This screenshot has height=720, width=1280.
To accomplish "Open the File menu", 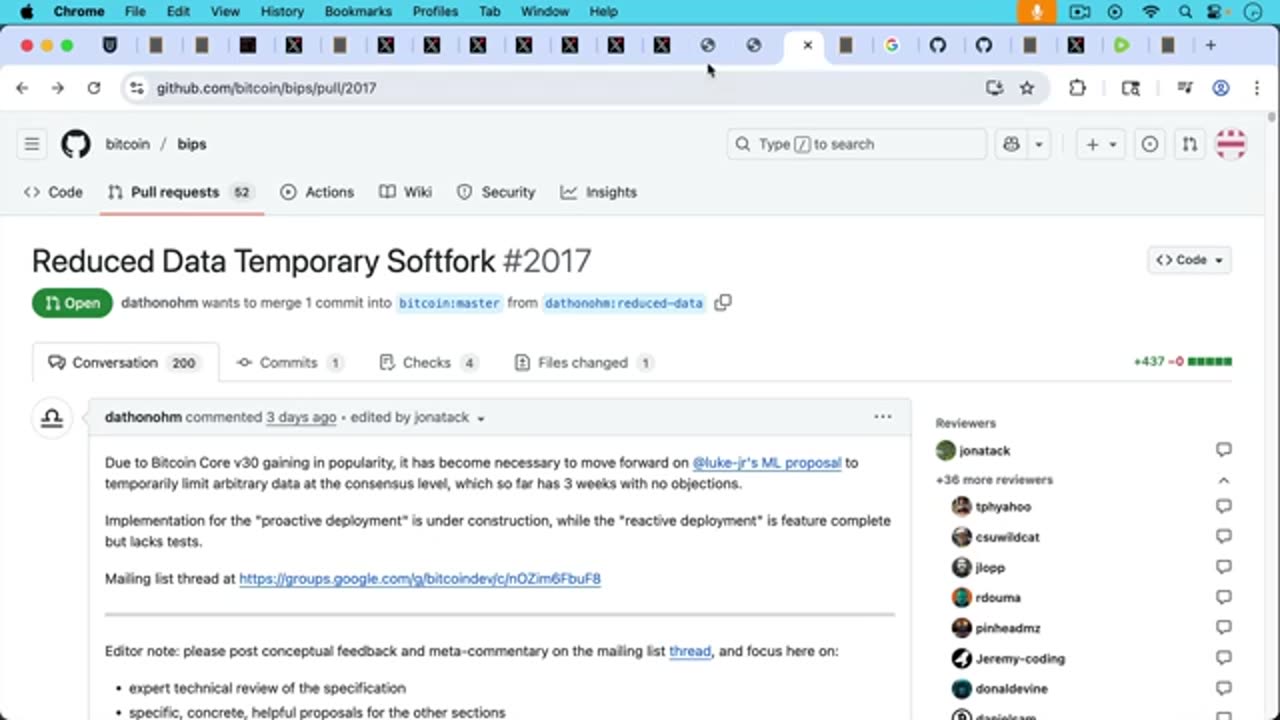I will point(135,12).
